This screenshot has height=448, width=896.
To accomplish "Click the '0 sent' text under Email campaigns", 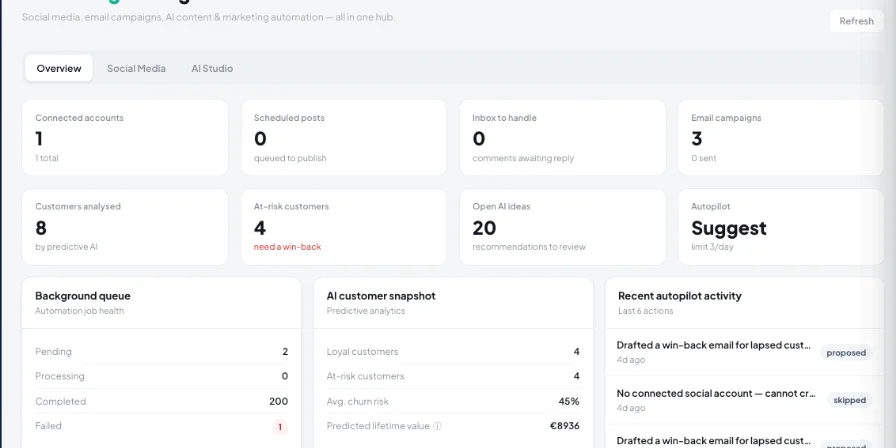I will pyautogui.click(x=703, y=158).
